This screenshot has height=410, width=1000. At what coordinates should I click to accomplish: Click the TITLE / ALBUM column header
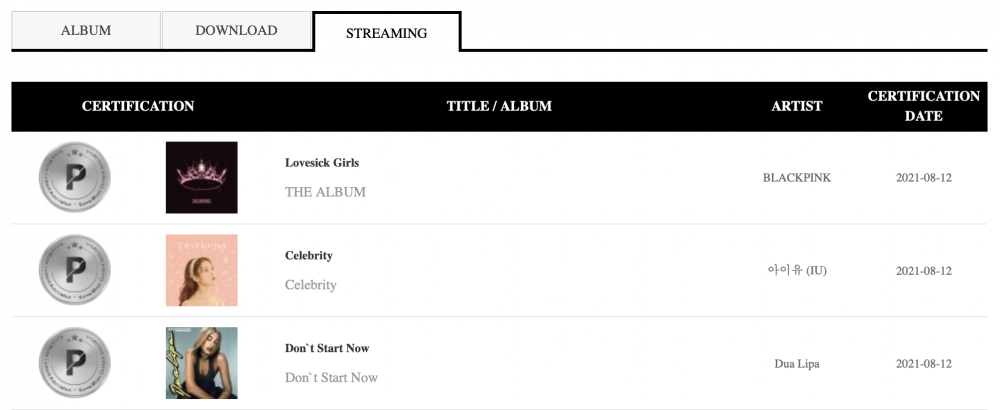(499, 106)
